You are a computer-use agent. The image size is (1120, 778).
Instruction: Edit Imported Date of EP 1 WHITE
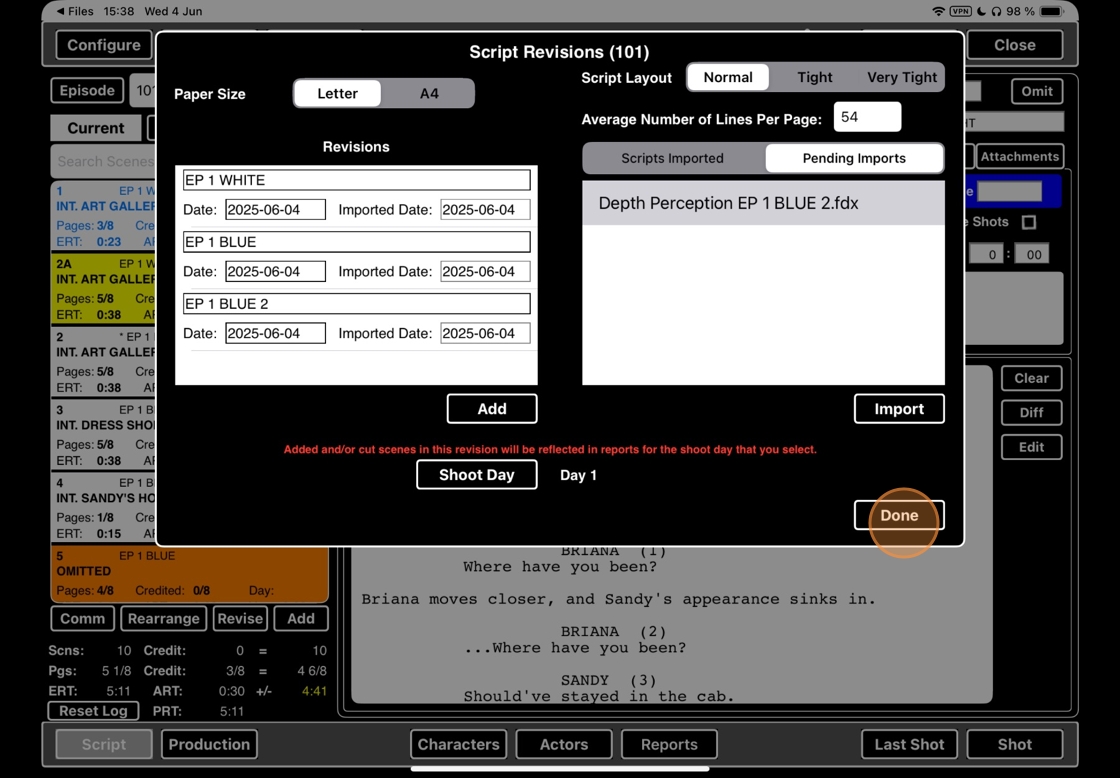485,210
